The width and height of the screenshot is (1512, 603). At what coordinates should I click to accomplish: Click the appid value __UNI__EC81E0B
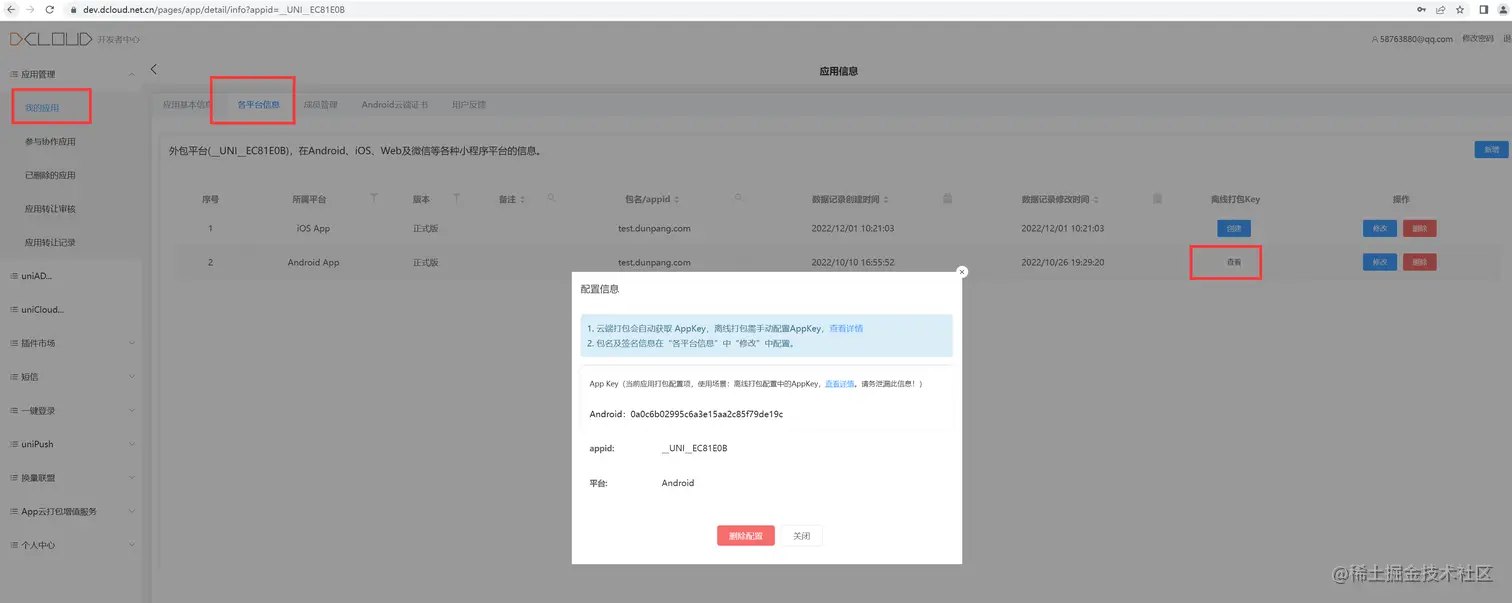pos(695,448)
